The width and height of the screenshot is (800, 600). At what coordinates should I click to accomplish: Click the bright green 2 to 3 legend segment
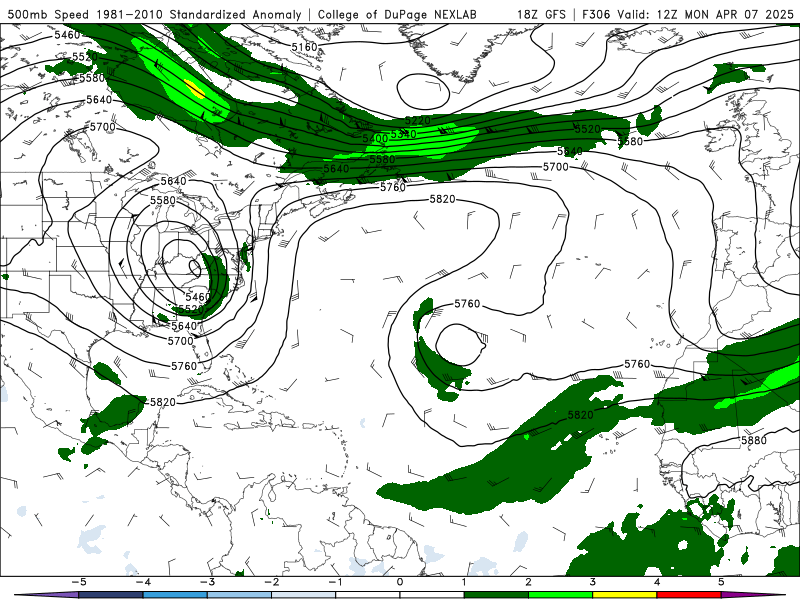[x=560, y=595]
